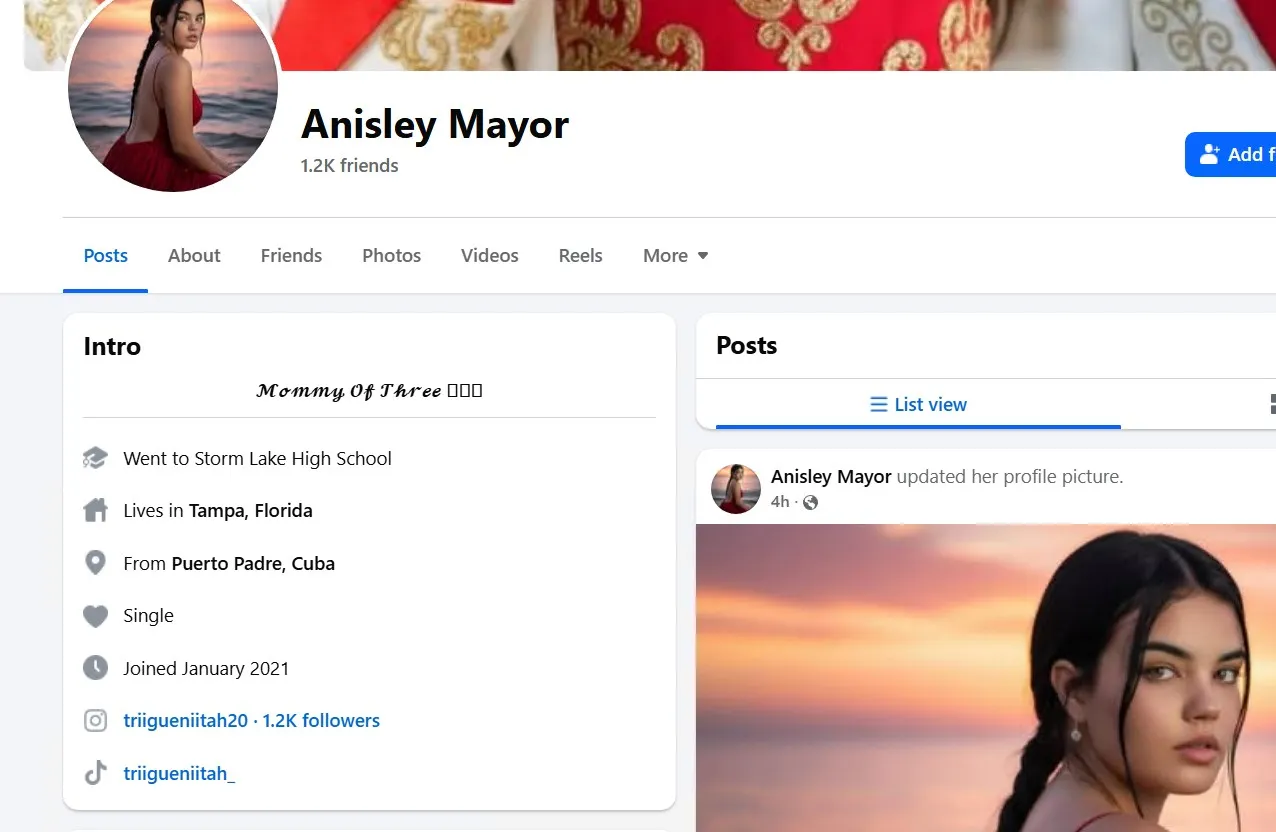
Task: Open the circular profile picture
Action: tap(173, 93)
